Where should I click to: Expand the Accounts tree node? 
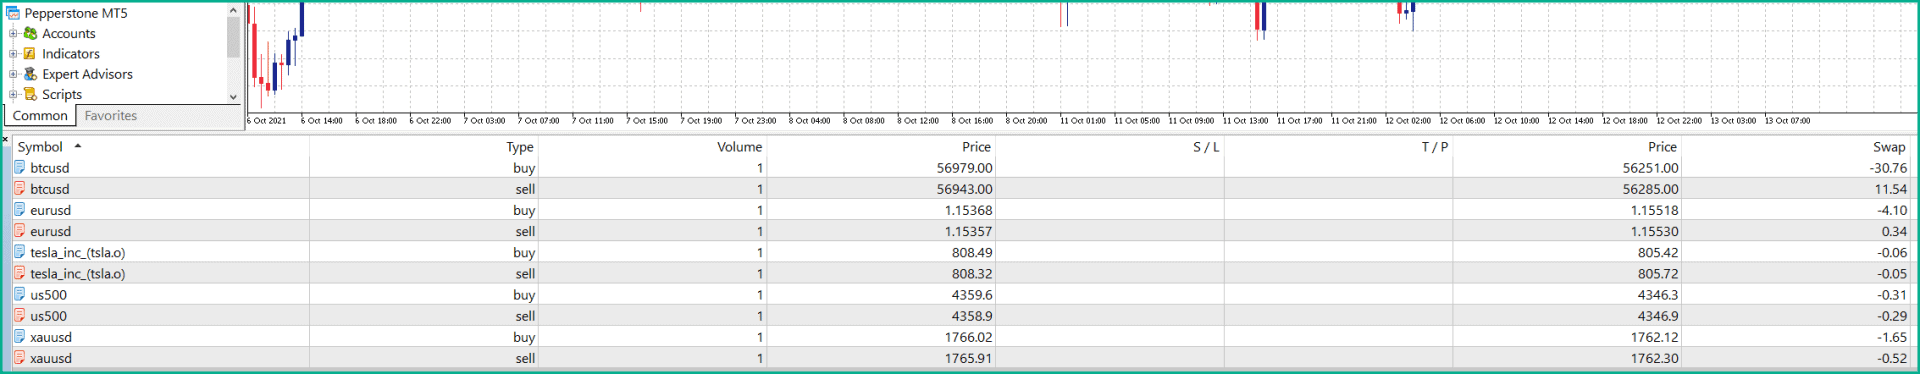tap(13, 33)
